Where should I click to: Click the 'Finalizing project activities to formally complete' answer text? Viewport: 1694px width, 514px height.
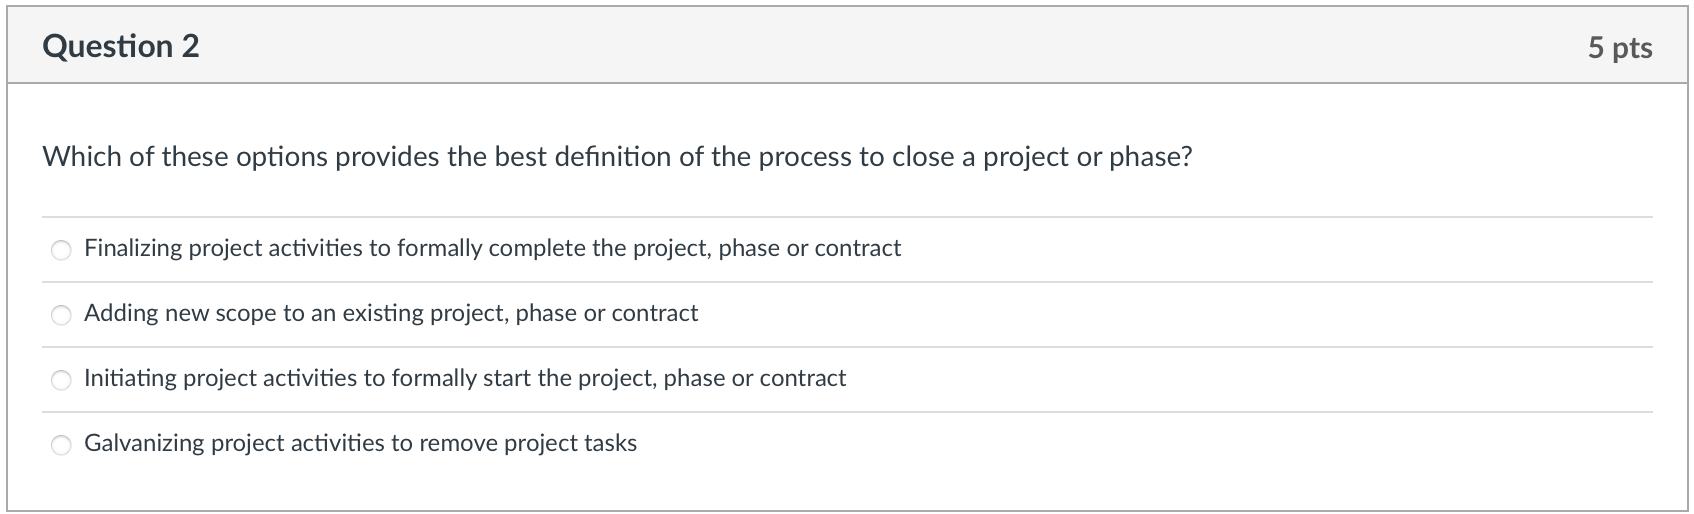click(x=492, y=248)
